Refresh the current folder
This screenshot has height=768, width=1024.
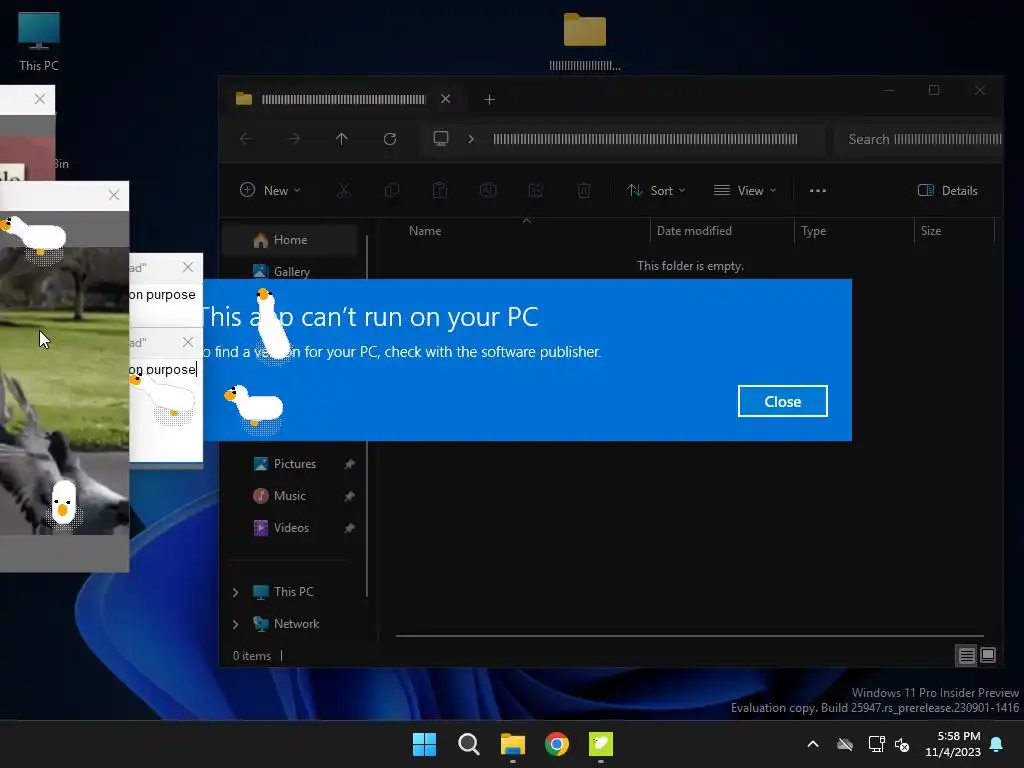point(390,138)
